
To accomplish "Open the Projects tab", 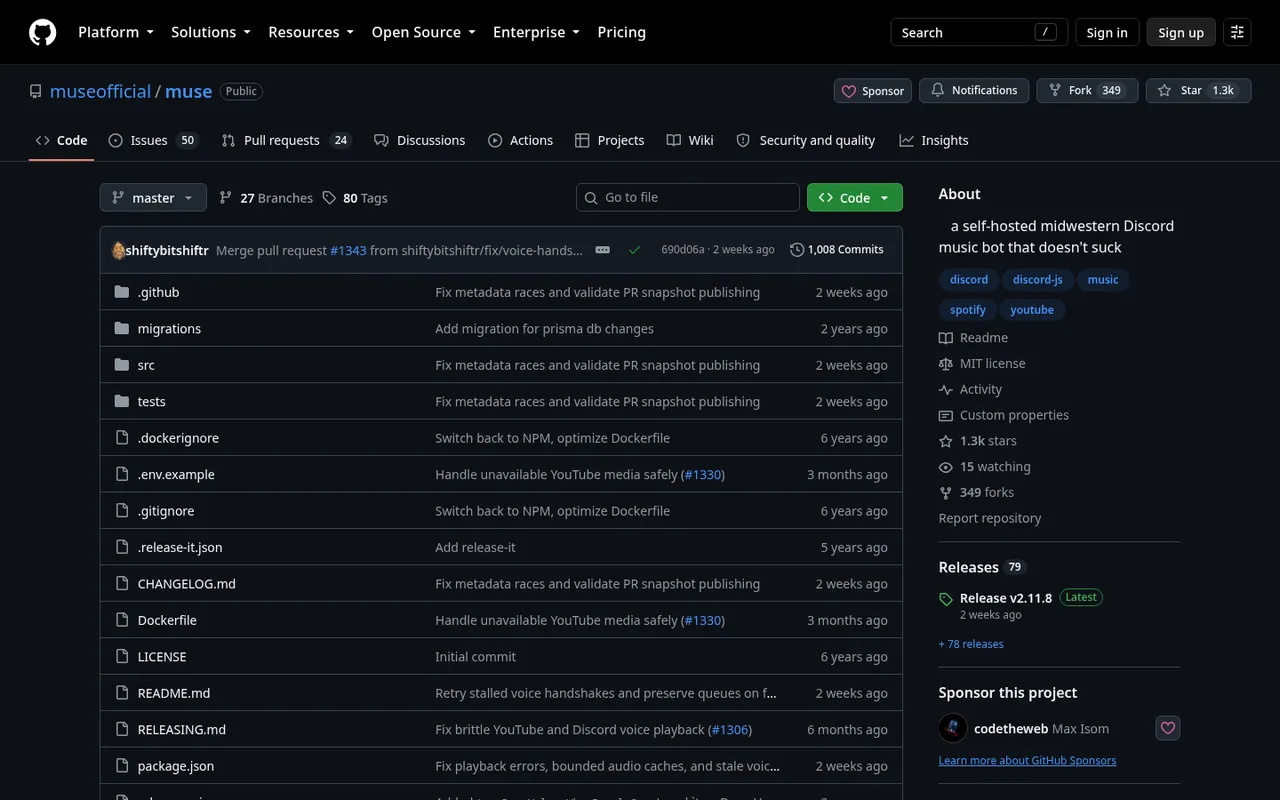I will tap(610, 140).
